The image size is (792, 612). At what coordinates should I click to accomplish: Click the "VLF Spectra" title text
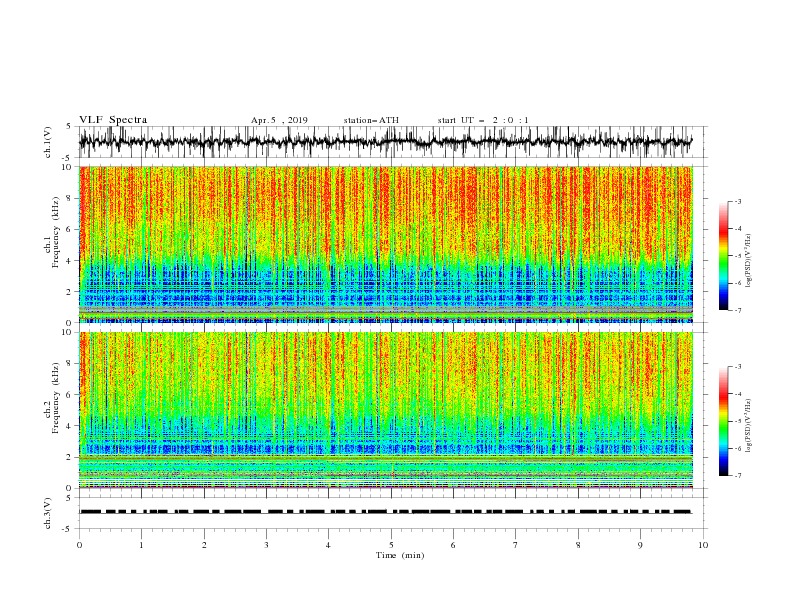point(113,120)
